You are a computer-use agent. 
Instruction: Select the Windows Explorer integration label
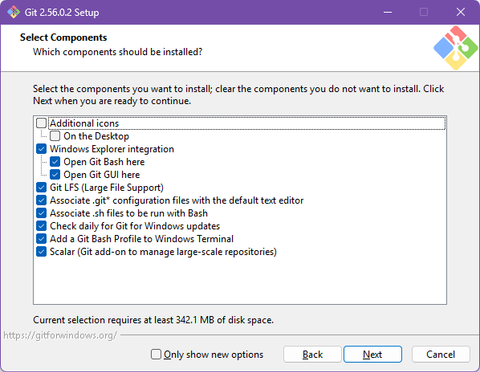112,149
